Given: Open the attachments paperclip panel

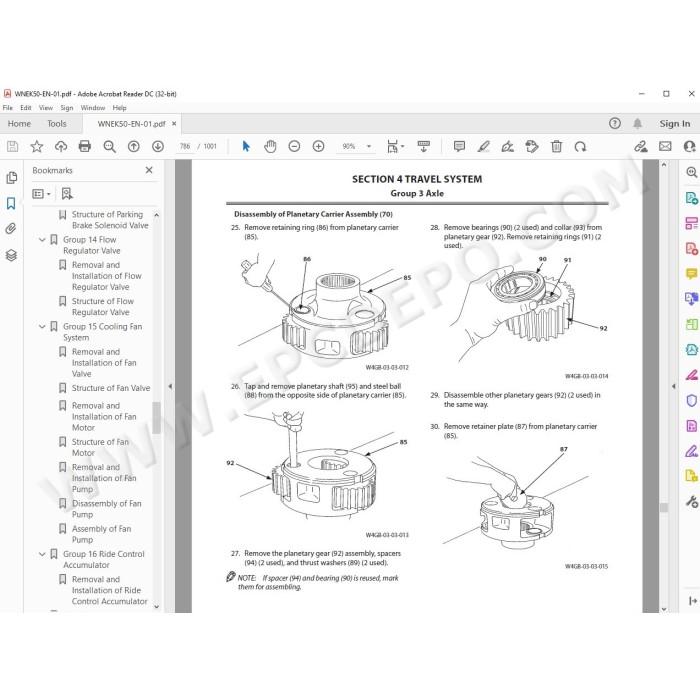Looking at the screenshot, I should [x=11, y=229].
